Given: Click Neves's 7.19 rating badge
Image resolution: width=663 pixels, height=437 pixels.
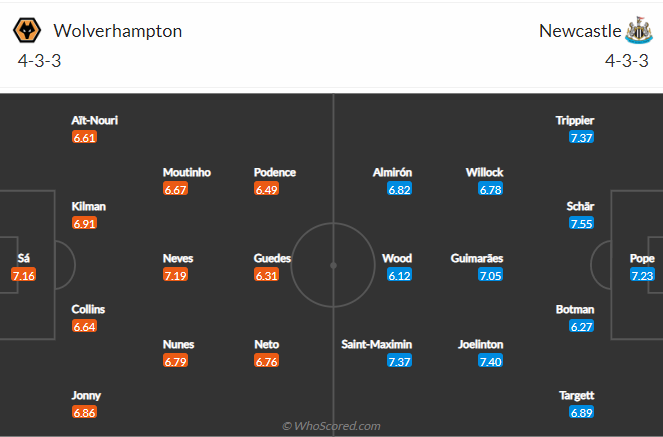Looking at the screenshot, I should 175,275.
